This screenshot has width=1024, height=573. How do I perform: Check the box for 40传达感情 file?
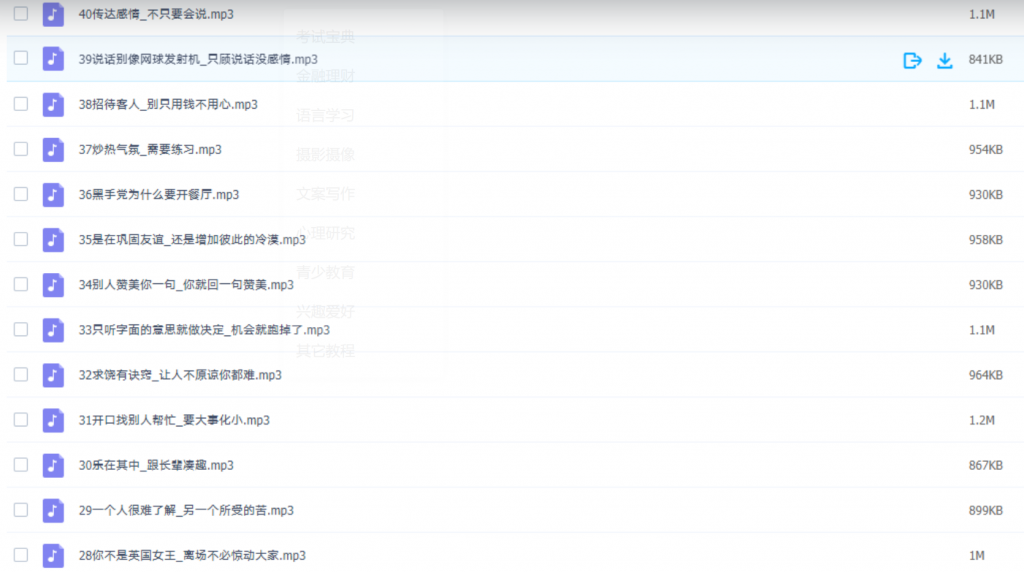click(21, 14)
